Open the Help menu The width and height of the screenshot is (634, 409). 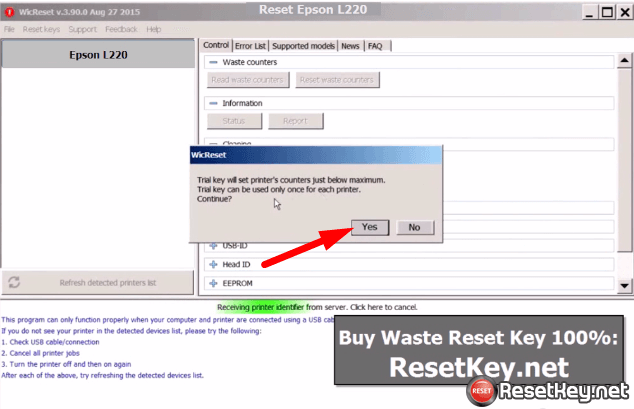[154, 29]
